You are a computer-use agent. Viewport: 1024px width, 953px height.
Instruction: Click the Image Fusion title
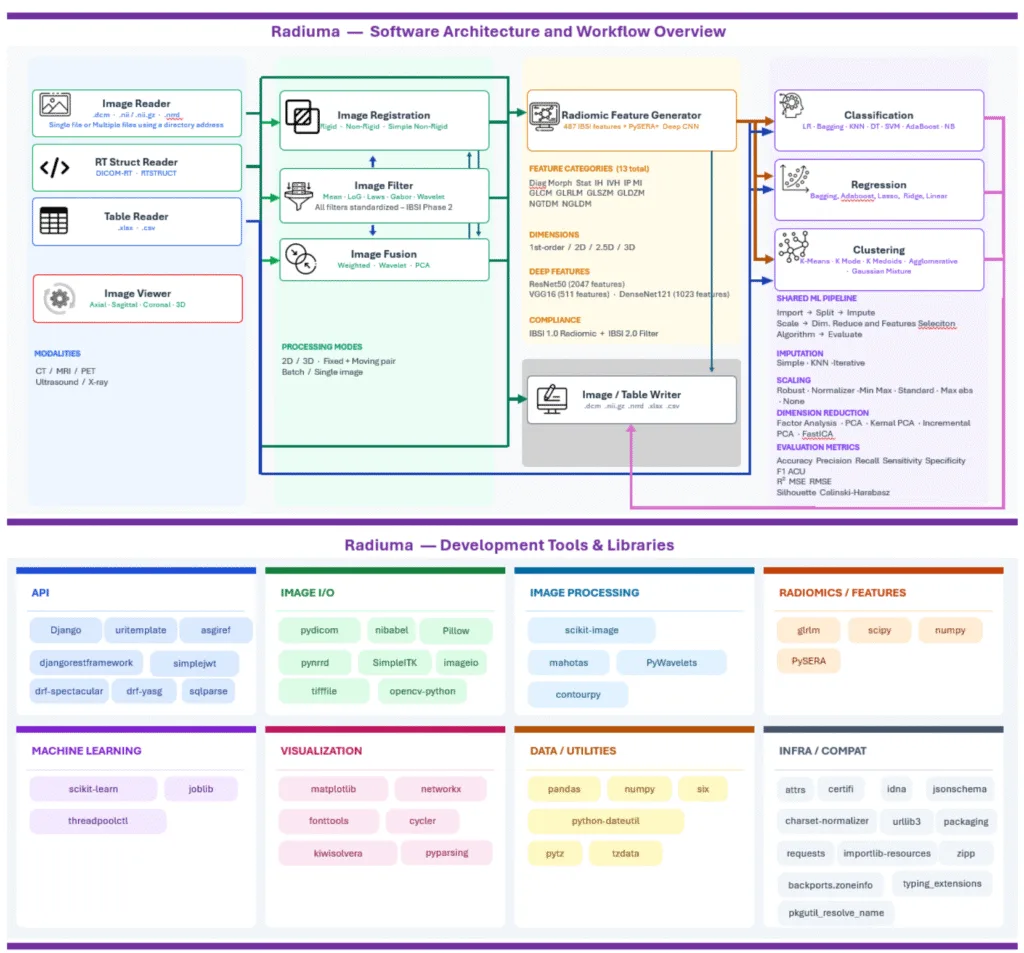[383, 254]
